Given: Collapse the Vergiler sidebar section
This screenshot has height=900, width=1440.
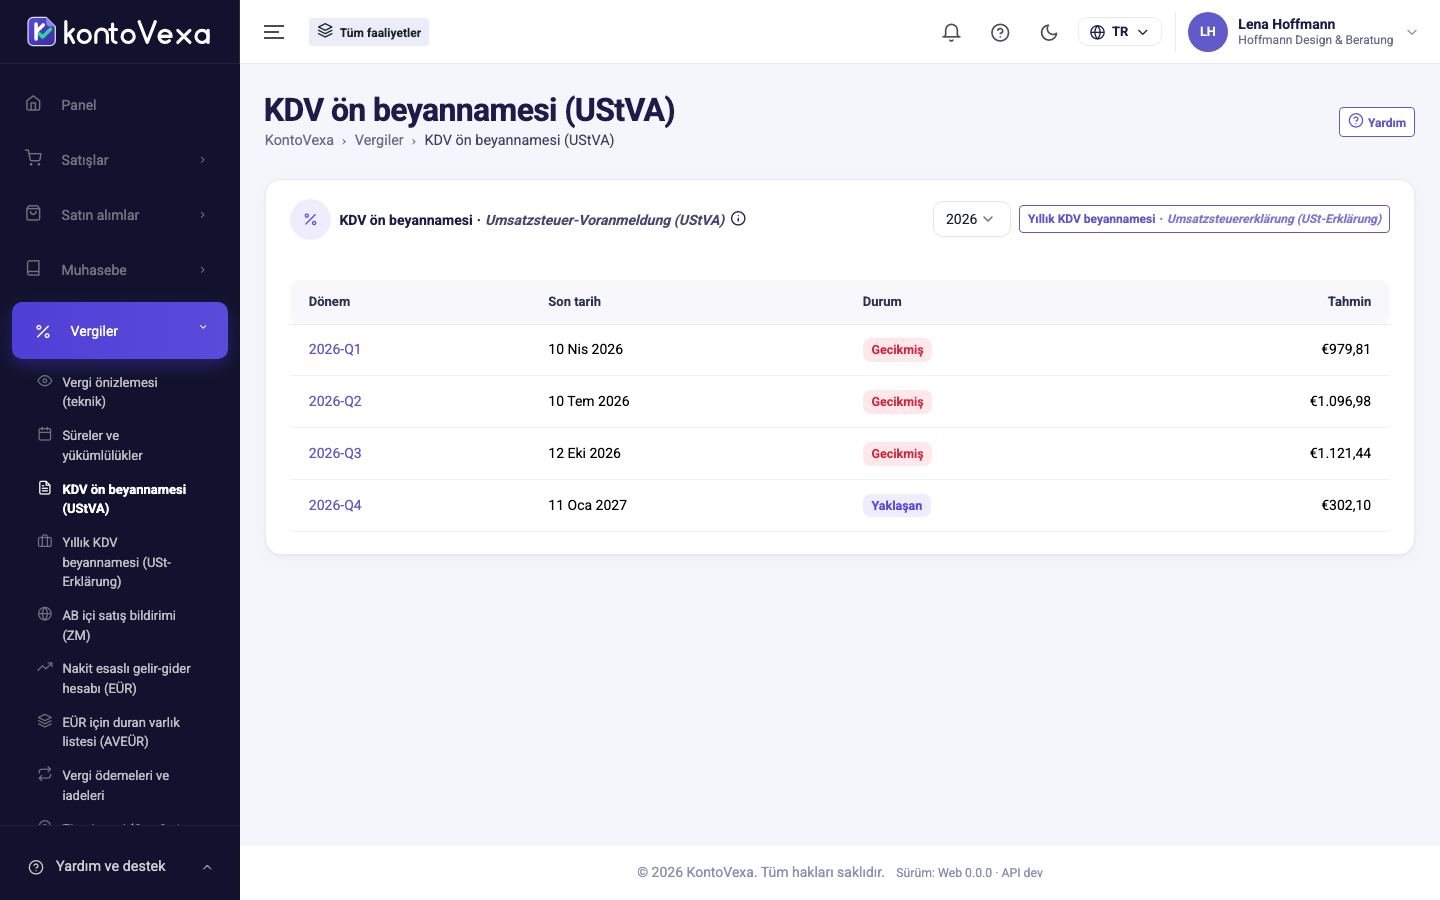Looking at the screenshot, I should 120,330.
